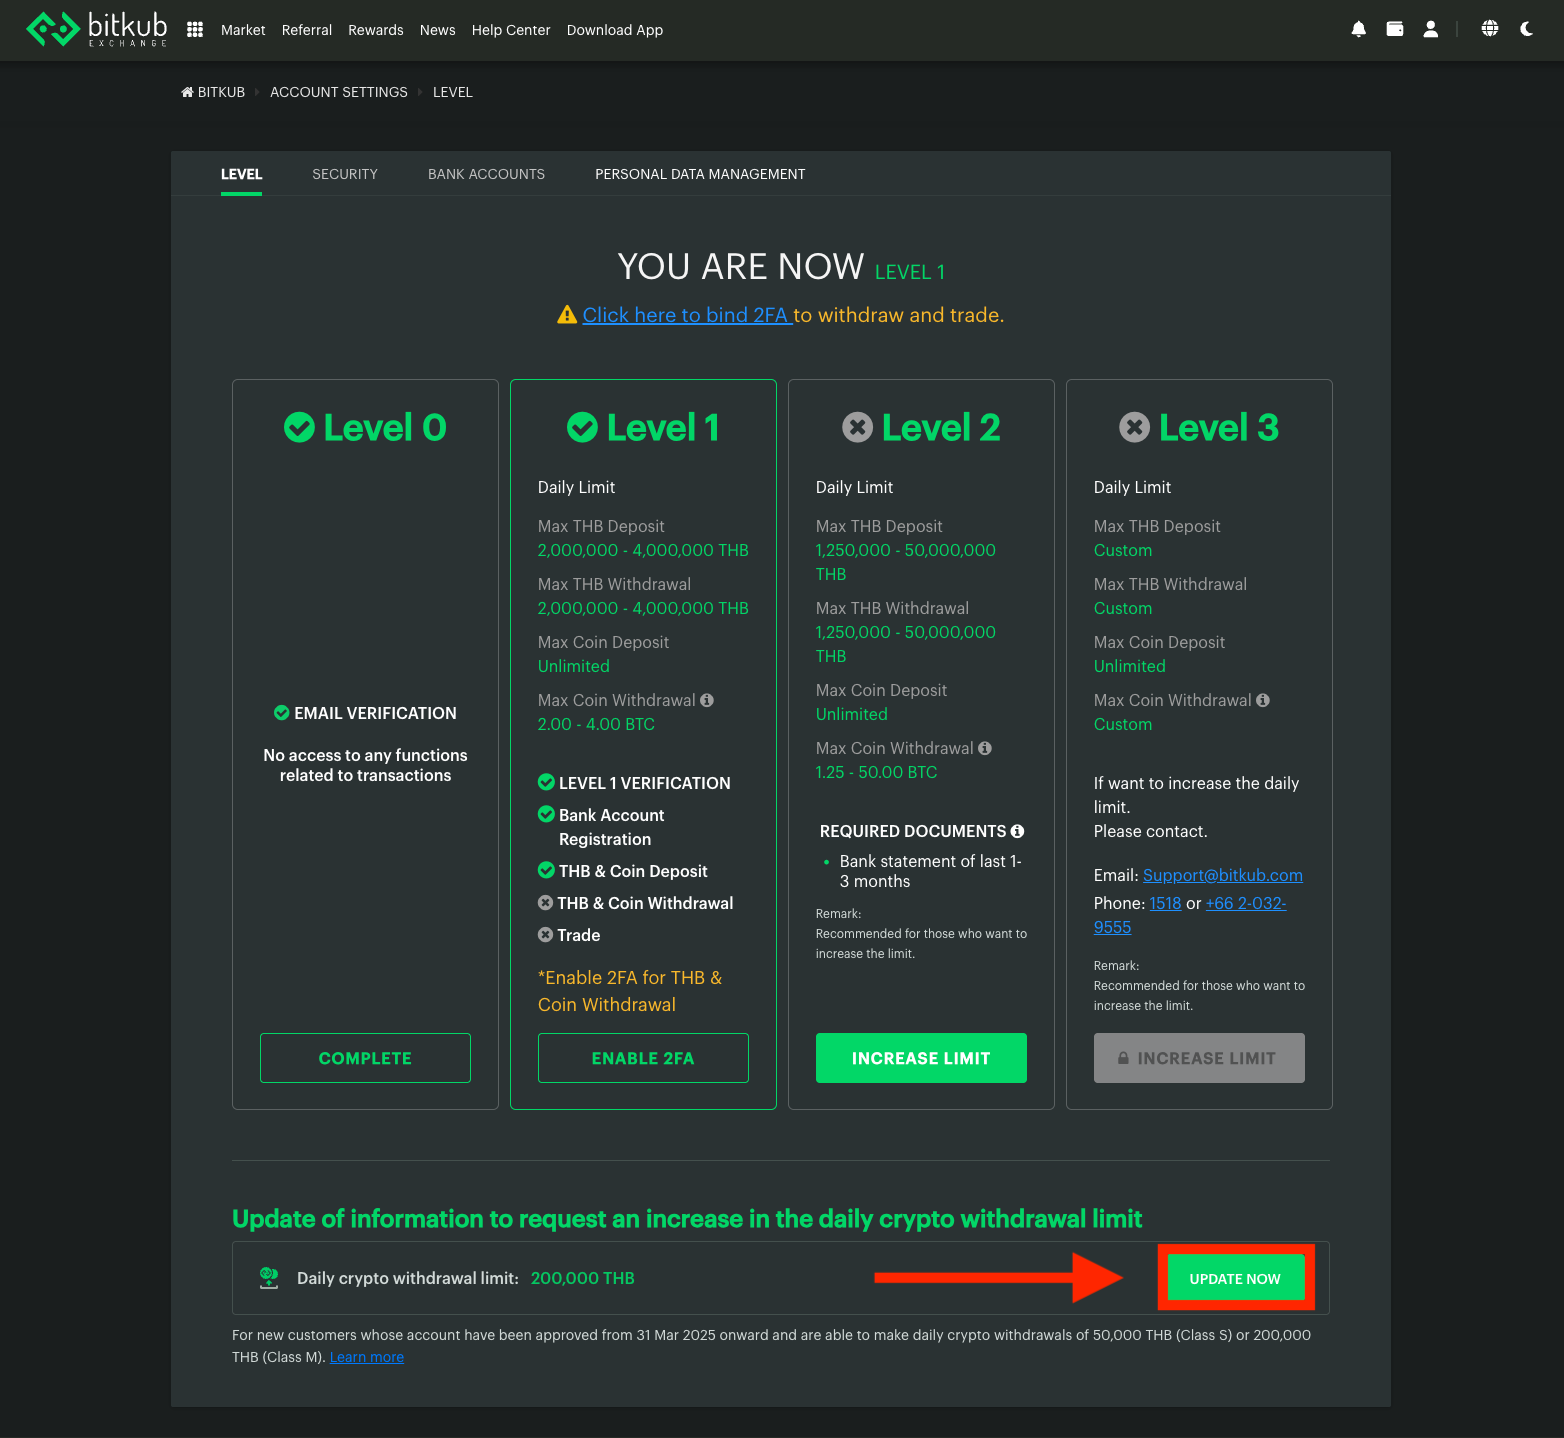Select the LEVEL tab

(242, 174)
